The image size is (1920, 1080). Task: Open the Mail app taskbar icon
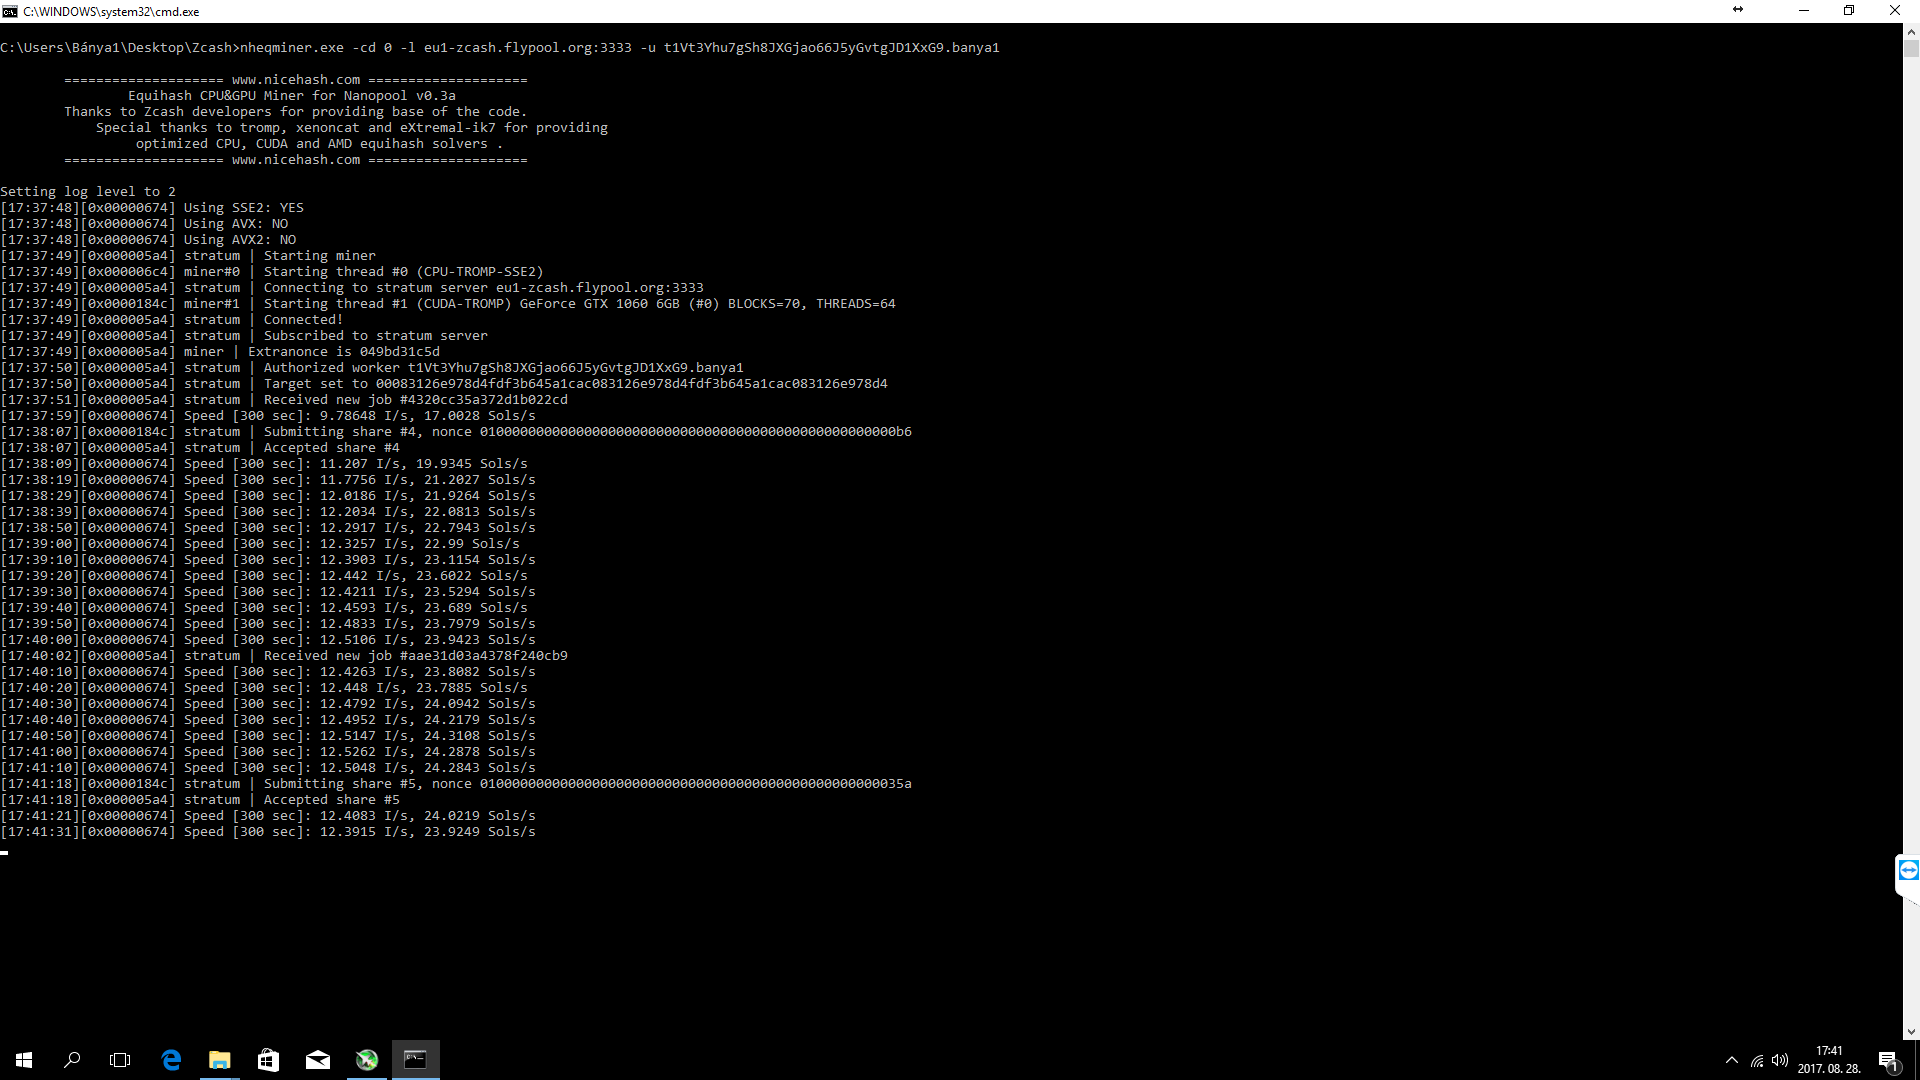(317, 1060)
